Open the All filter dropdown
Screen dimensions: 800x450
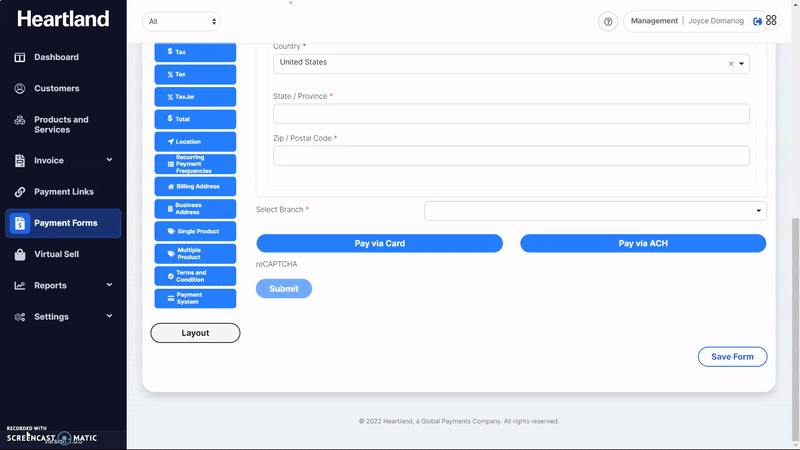click(181, 21)
